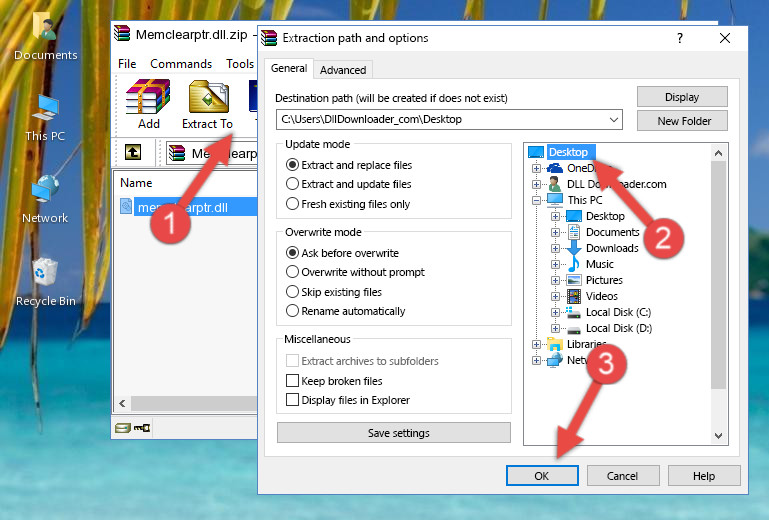Click the Save settings button
The image size is (769, 520).
394,433
